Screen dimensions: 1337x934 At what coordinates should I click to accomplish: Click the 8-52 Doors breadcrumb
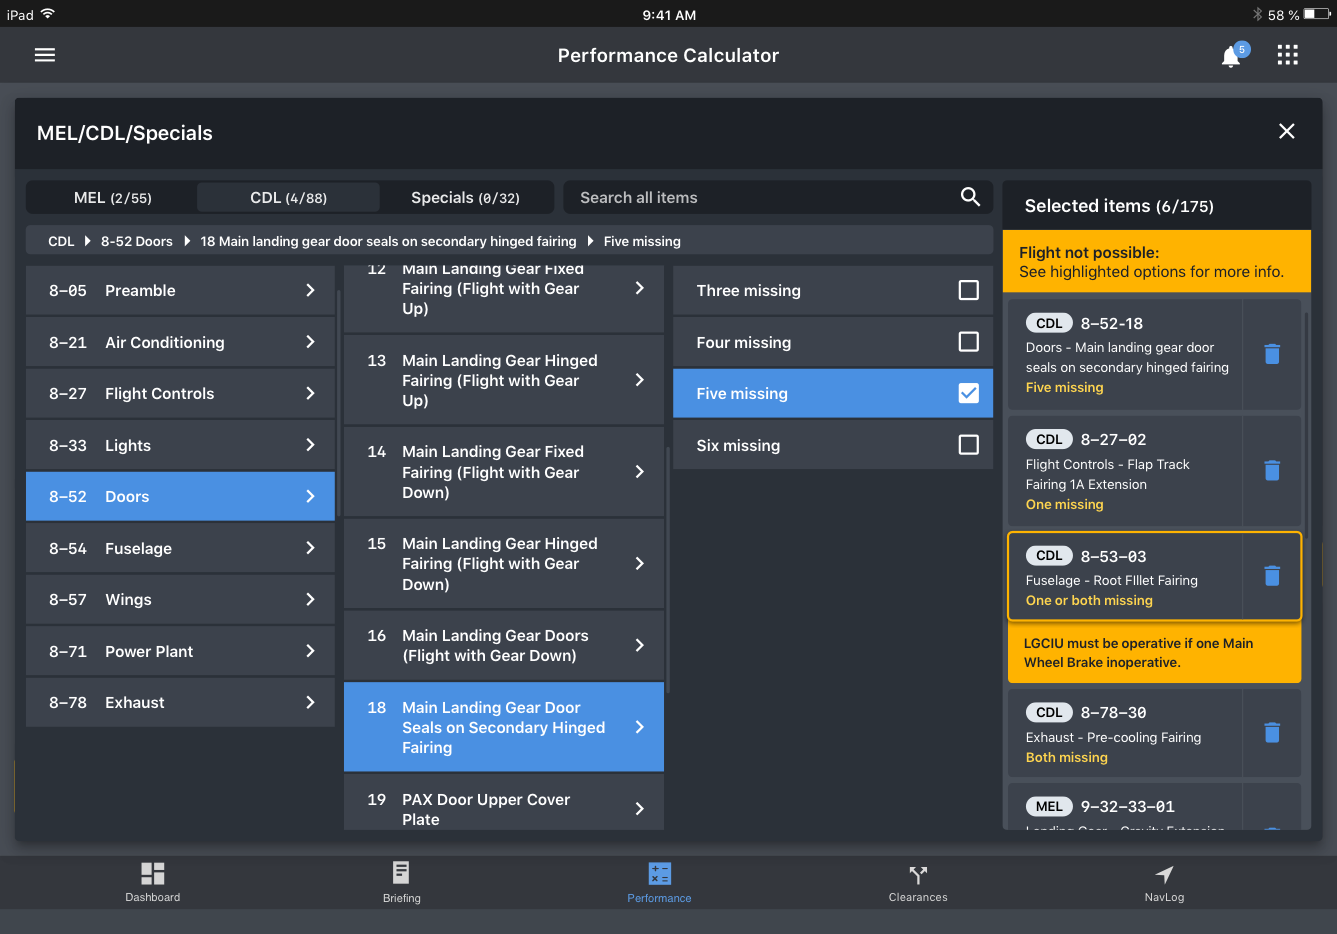136,241
